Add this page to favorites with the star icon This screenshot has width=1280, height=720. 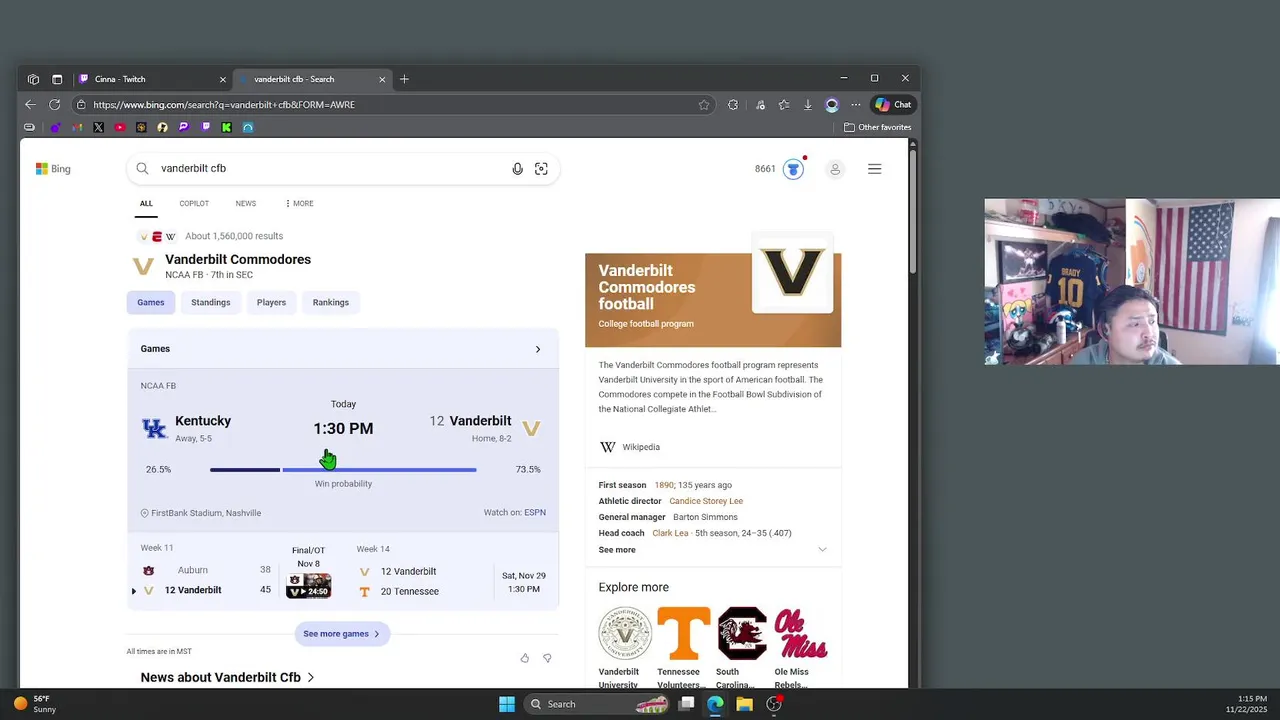(x=704, y=104)
